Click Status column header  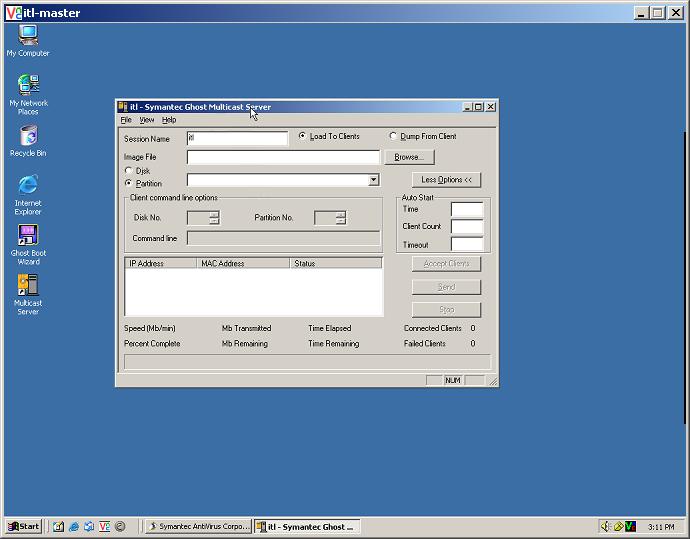[336, 263]
